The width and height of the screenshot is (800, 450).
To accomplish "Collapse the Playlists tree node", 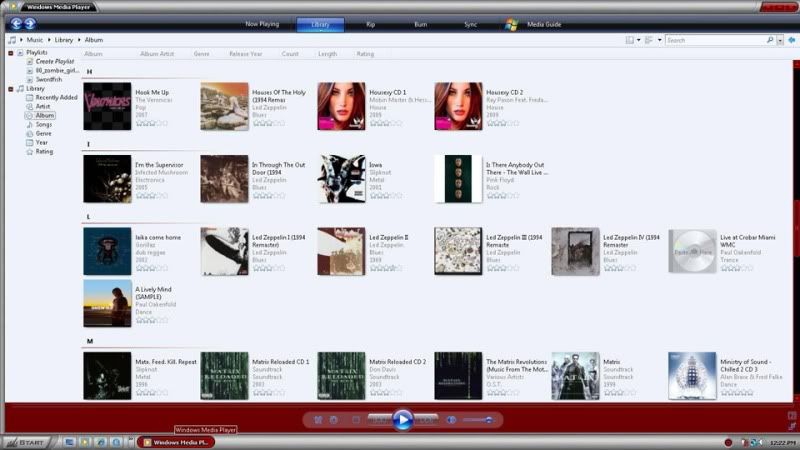I will click(11, 53).
